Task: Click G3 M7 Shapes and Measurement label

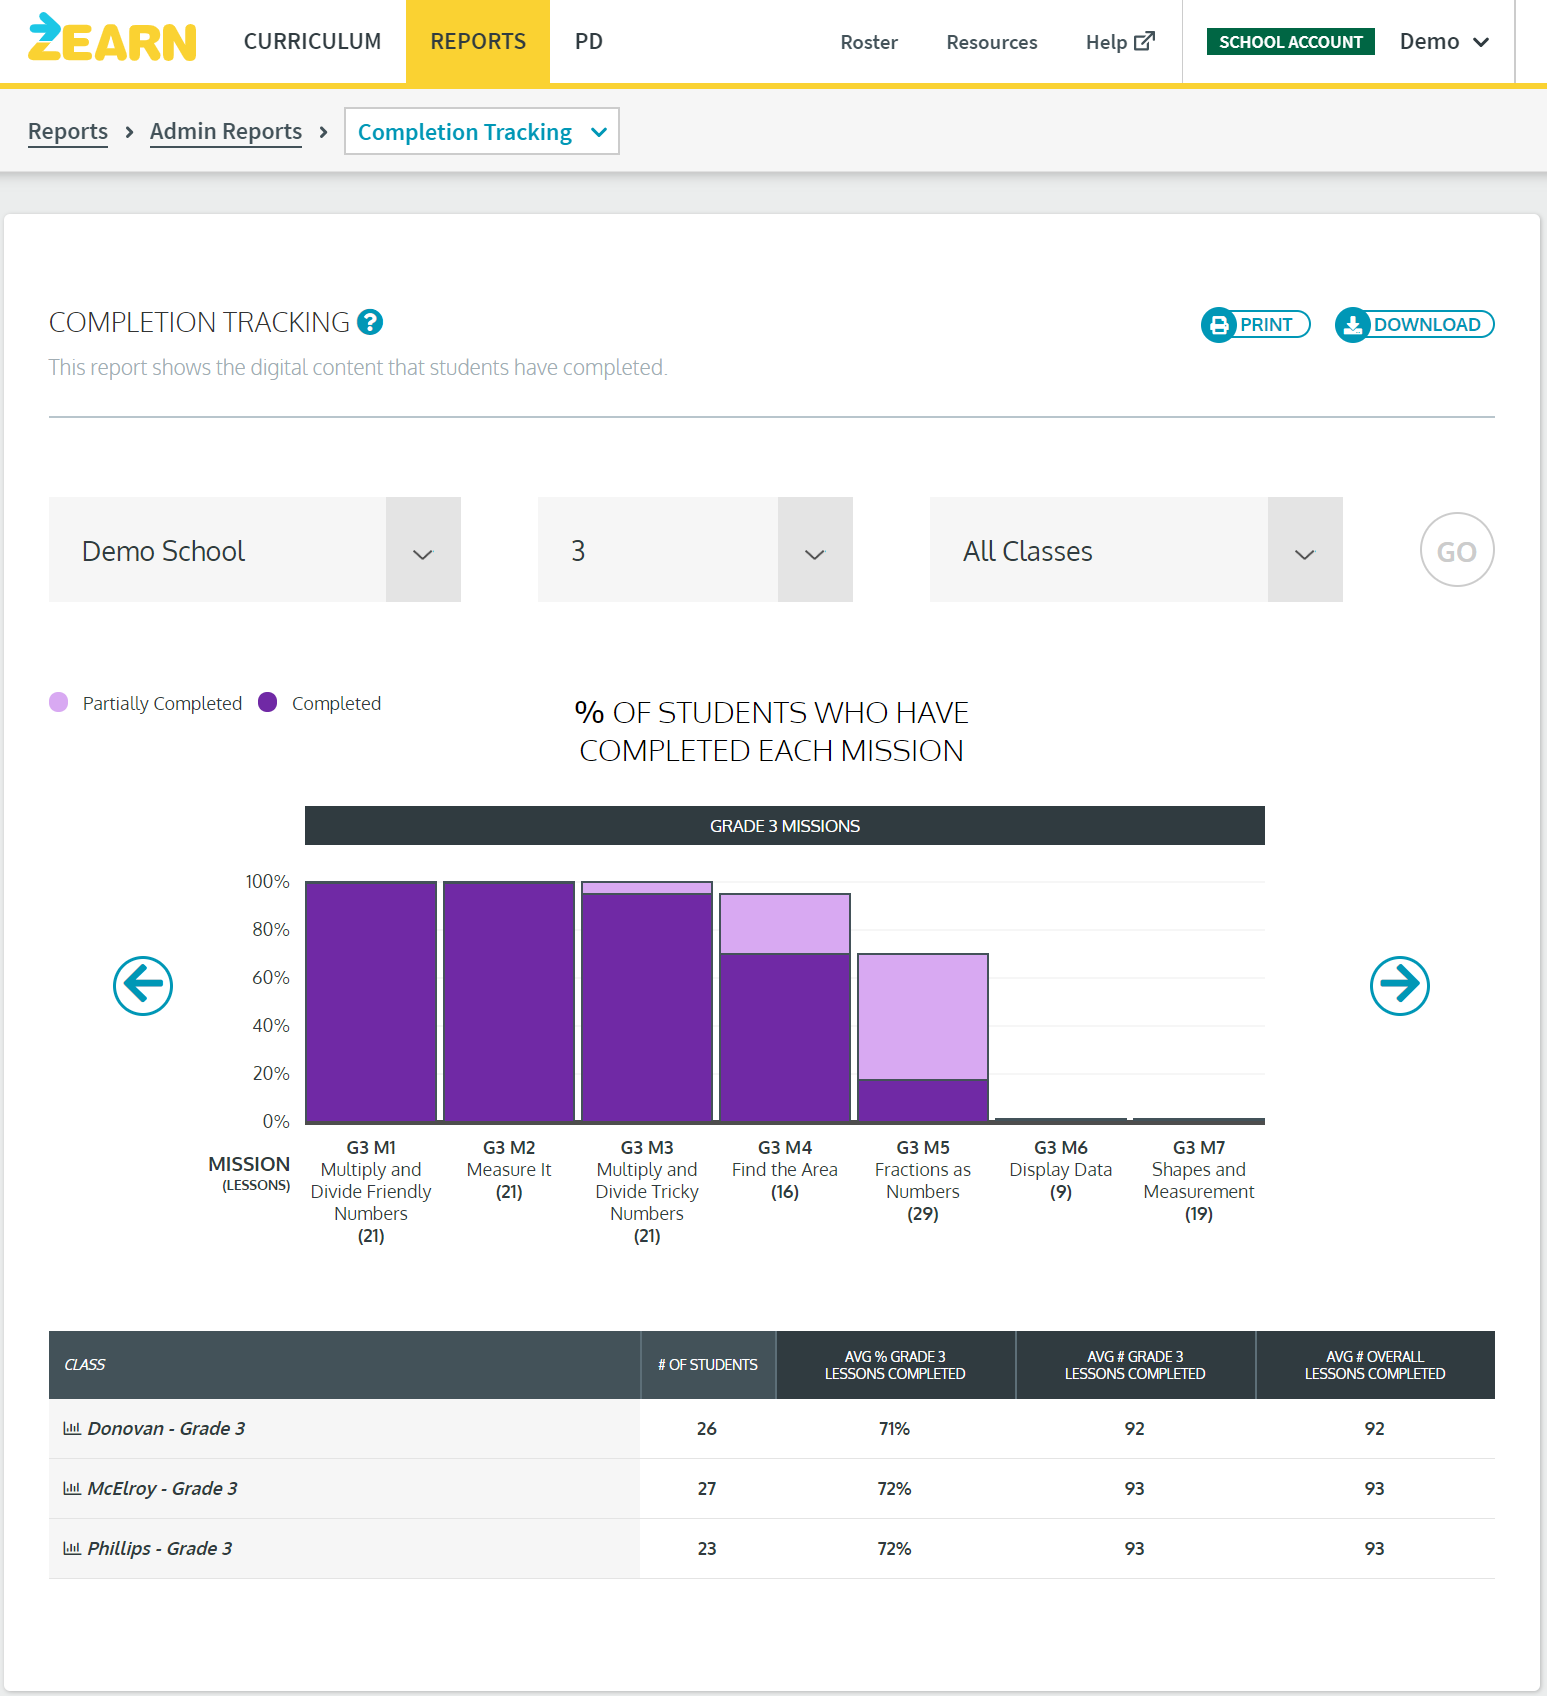Action: tap(1199, 1180)
